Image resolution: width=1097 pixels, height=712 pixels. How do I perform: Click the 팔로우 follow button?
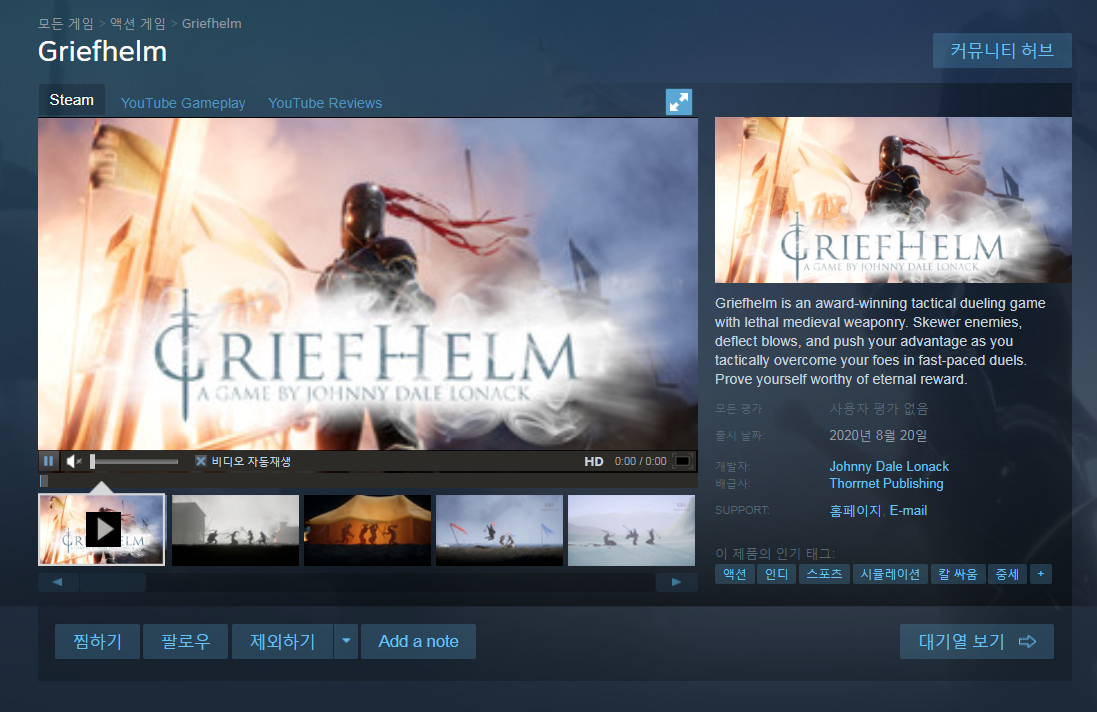pyautogui.click(x=185, y=641)
